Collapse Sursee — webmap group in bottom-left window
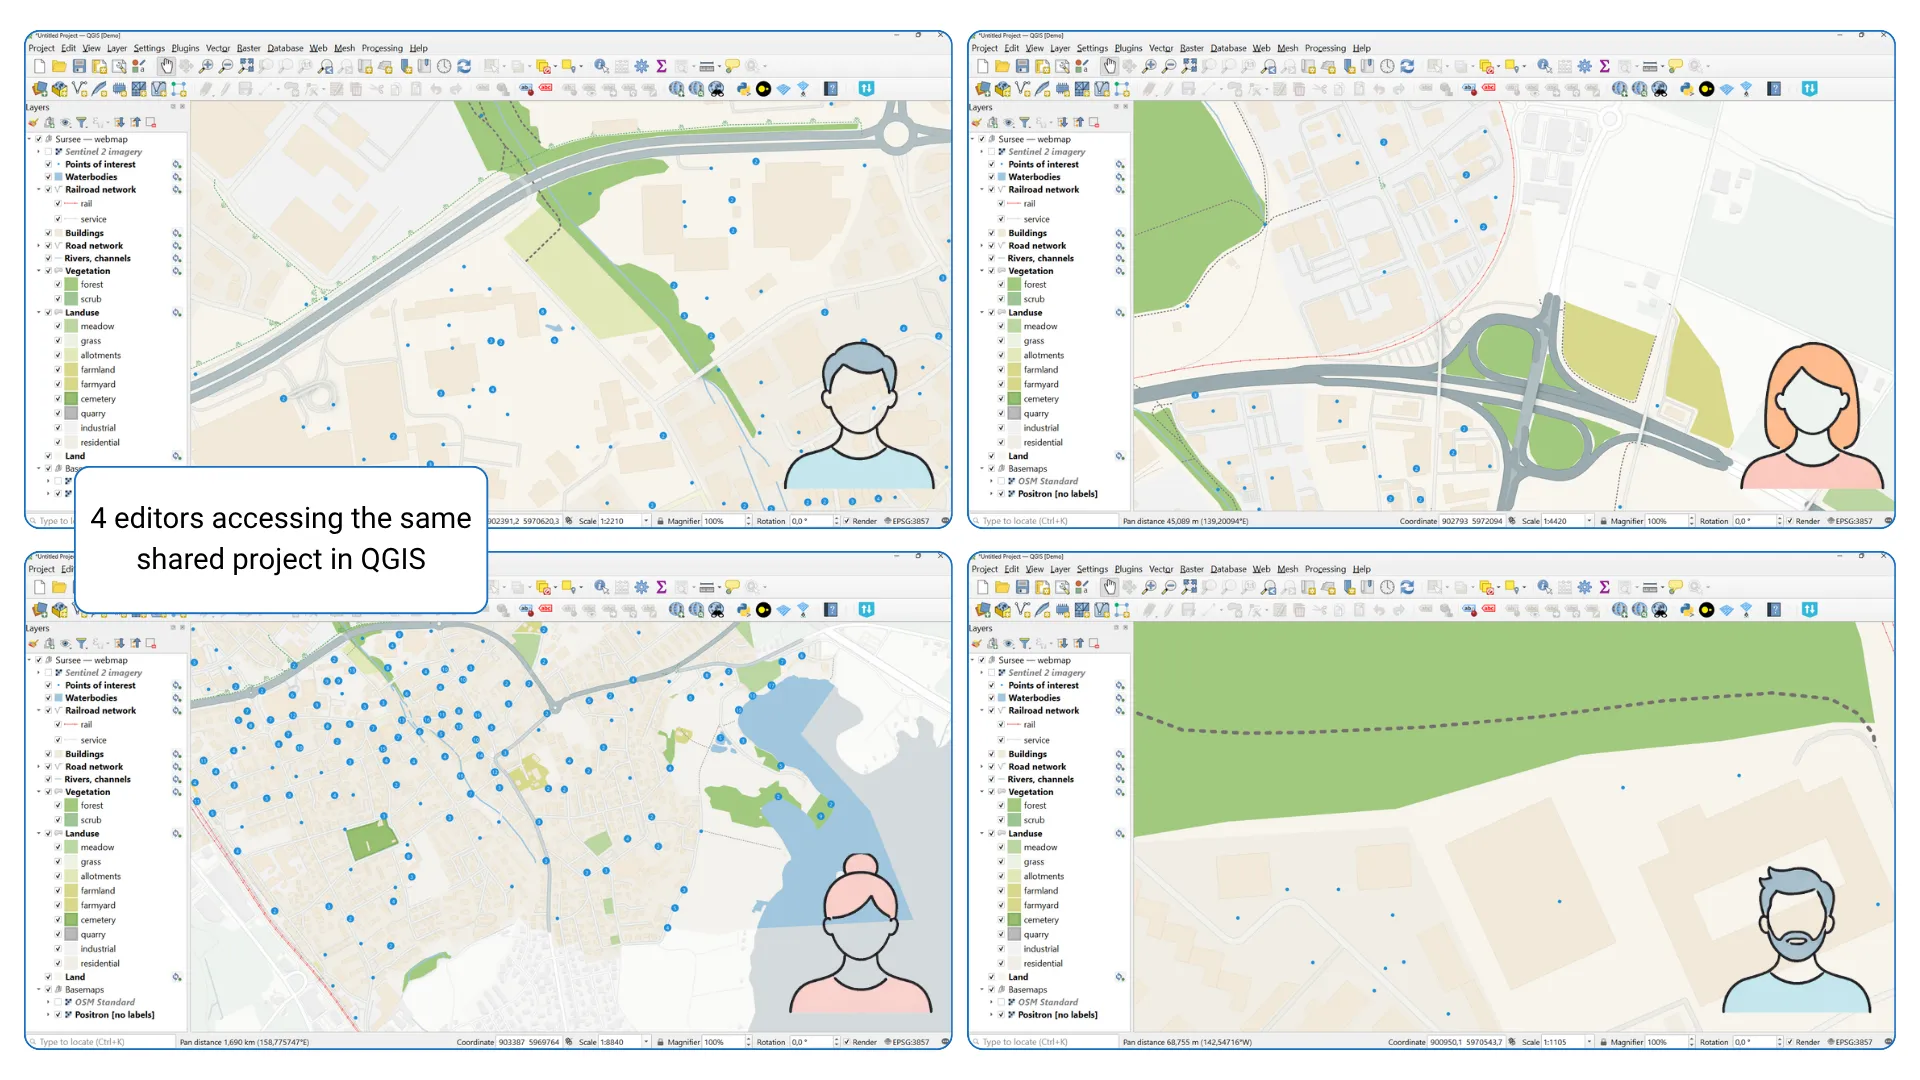 (x=29, y=661)
